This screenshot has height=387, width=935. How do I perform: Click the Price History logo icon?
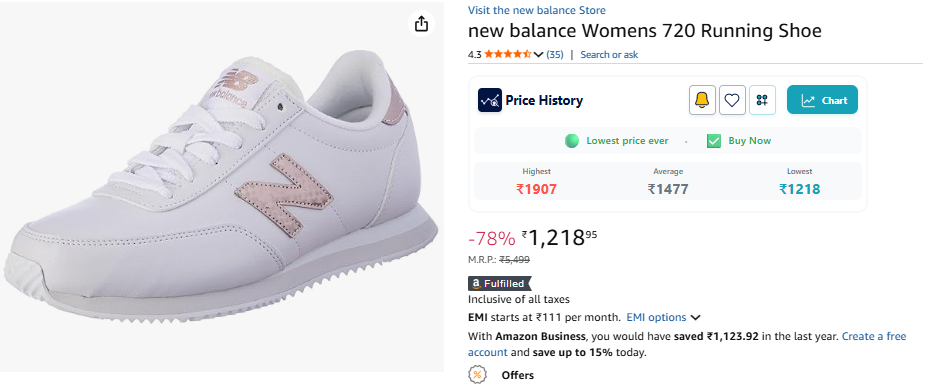click(490, 100)
